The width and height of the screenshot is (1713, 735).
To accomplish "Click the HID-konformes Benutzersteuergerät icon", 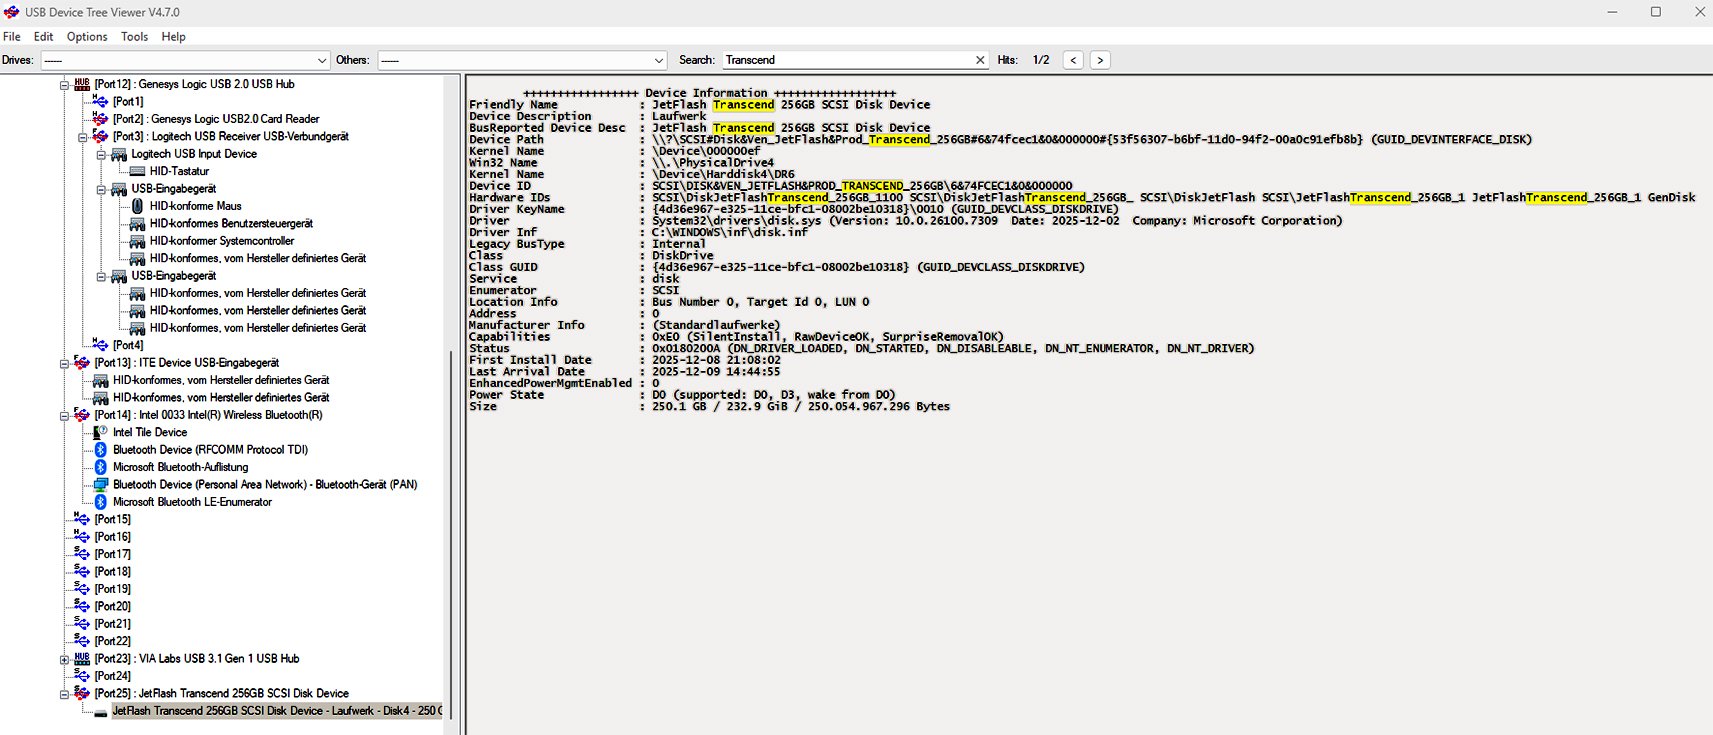I will pyautogui.click(x=137, y=224).
